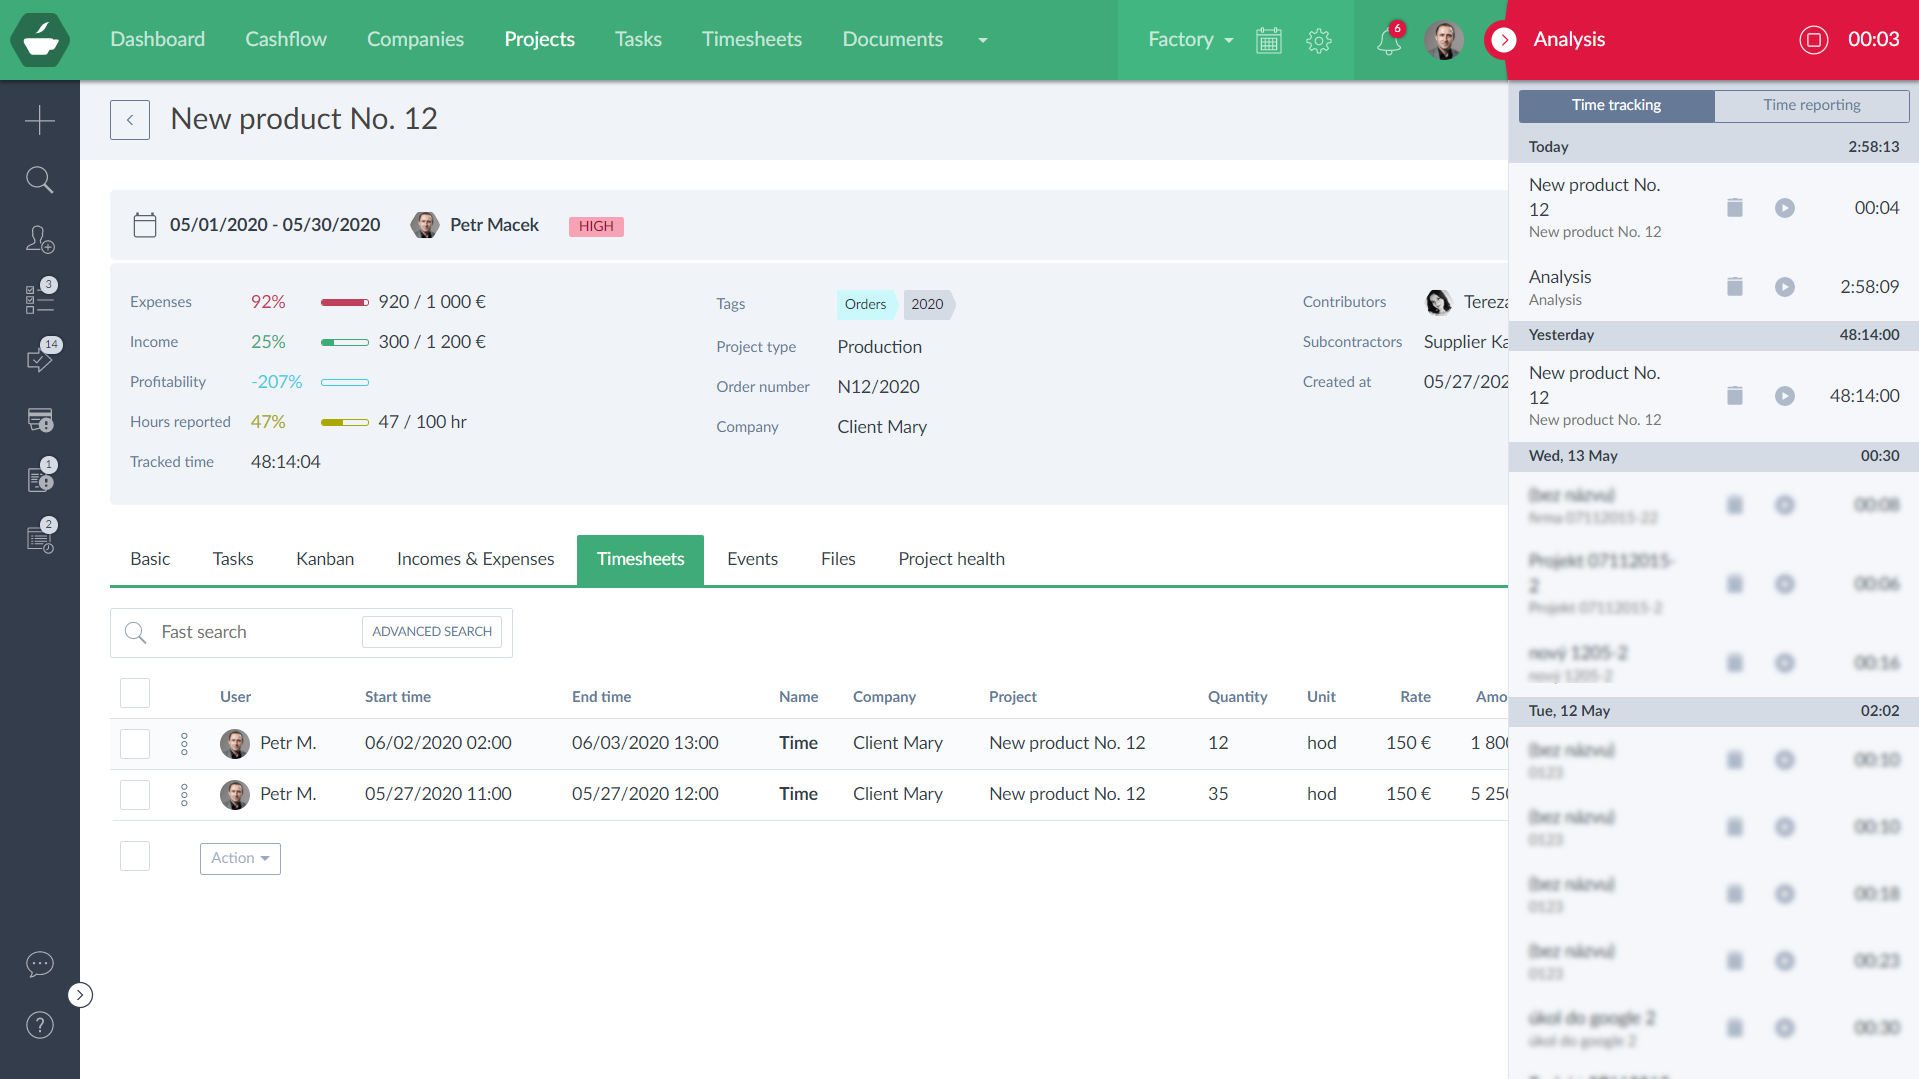
Task: Open the notifications bell icon
Action: 1388,41
